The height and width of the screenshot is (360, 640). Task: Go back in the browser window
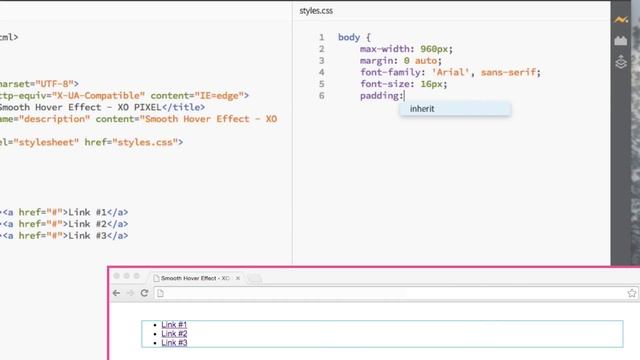pyautogui.click(x=116, y=293)
